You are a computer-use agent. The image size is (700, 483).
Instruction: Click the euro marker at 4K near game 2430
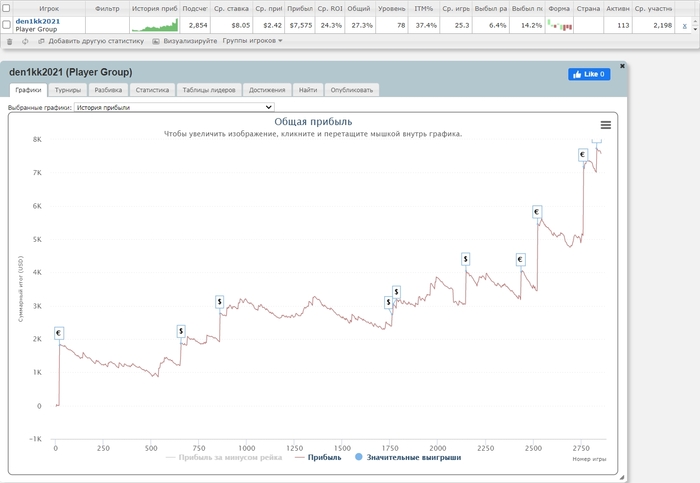click(520, 259)
